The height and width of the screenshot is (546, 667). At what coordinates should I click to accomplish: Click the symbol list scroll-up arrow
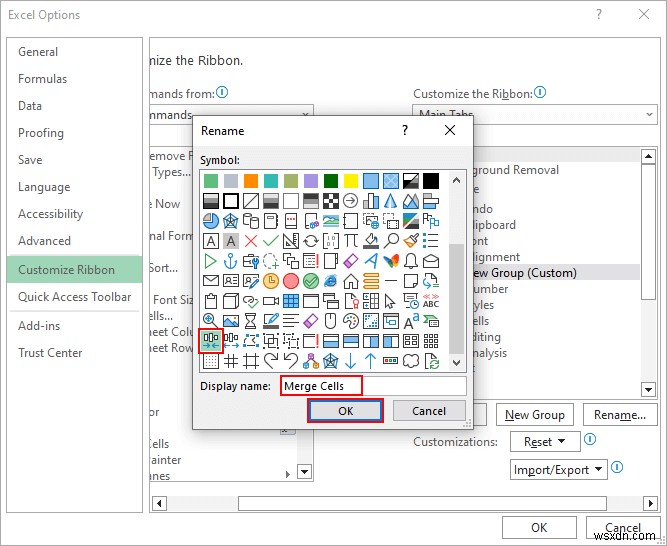pyautogui.click(x=456, y=180)
